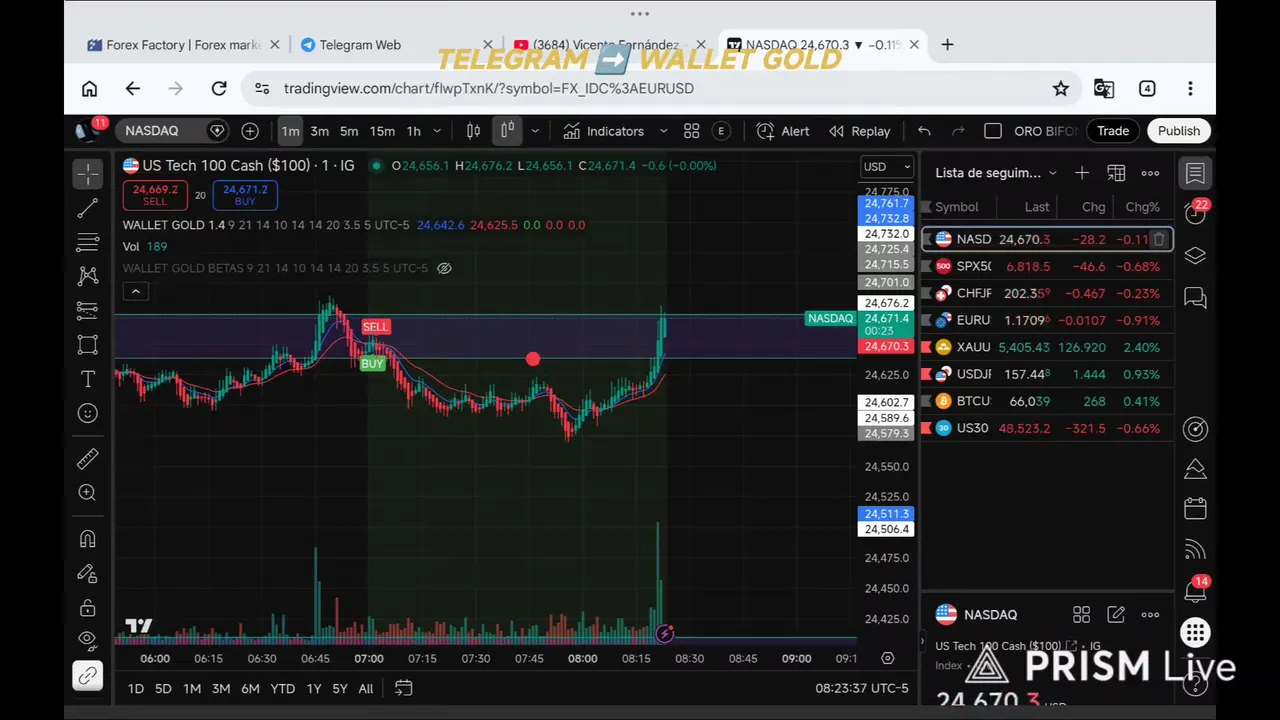Expand the USD currency dropdown
The width and height of the screenshot is (1280, 720).
[x=887, y=167]
